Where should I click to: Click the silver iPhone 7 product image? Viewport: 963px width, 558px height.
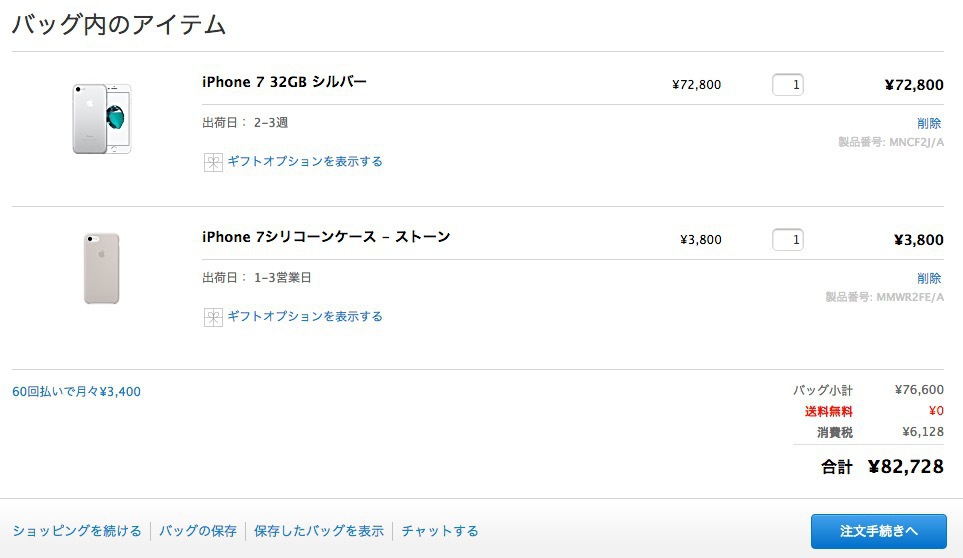coord(102,119)
